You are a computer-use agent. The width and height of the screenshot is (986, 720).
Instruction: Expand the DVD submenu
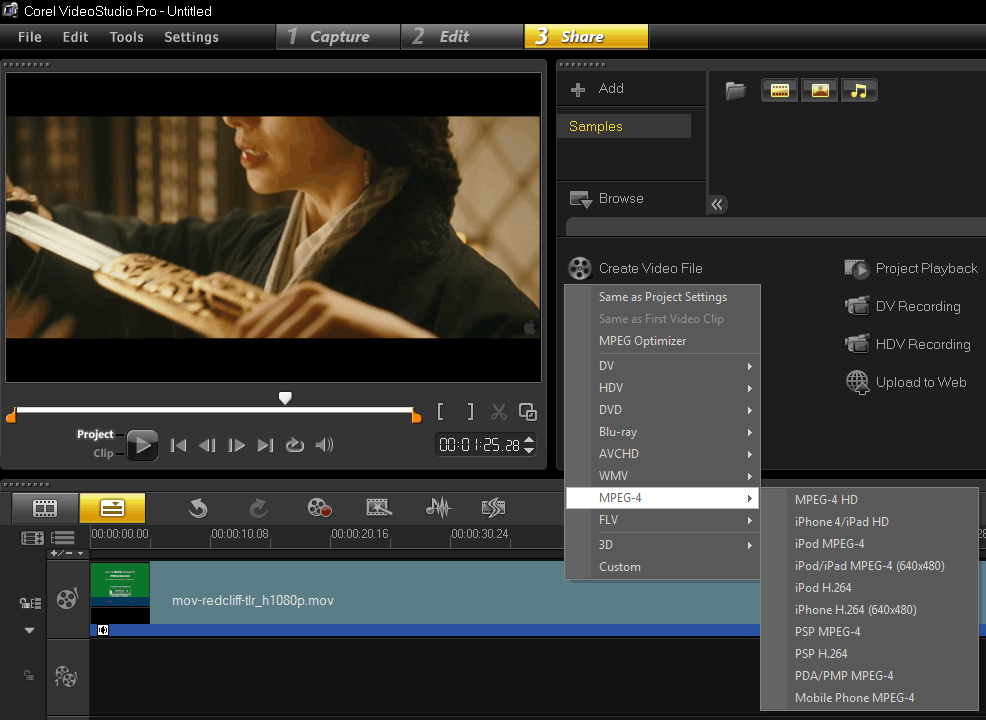pos(663,410)
